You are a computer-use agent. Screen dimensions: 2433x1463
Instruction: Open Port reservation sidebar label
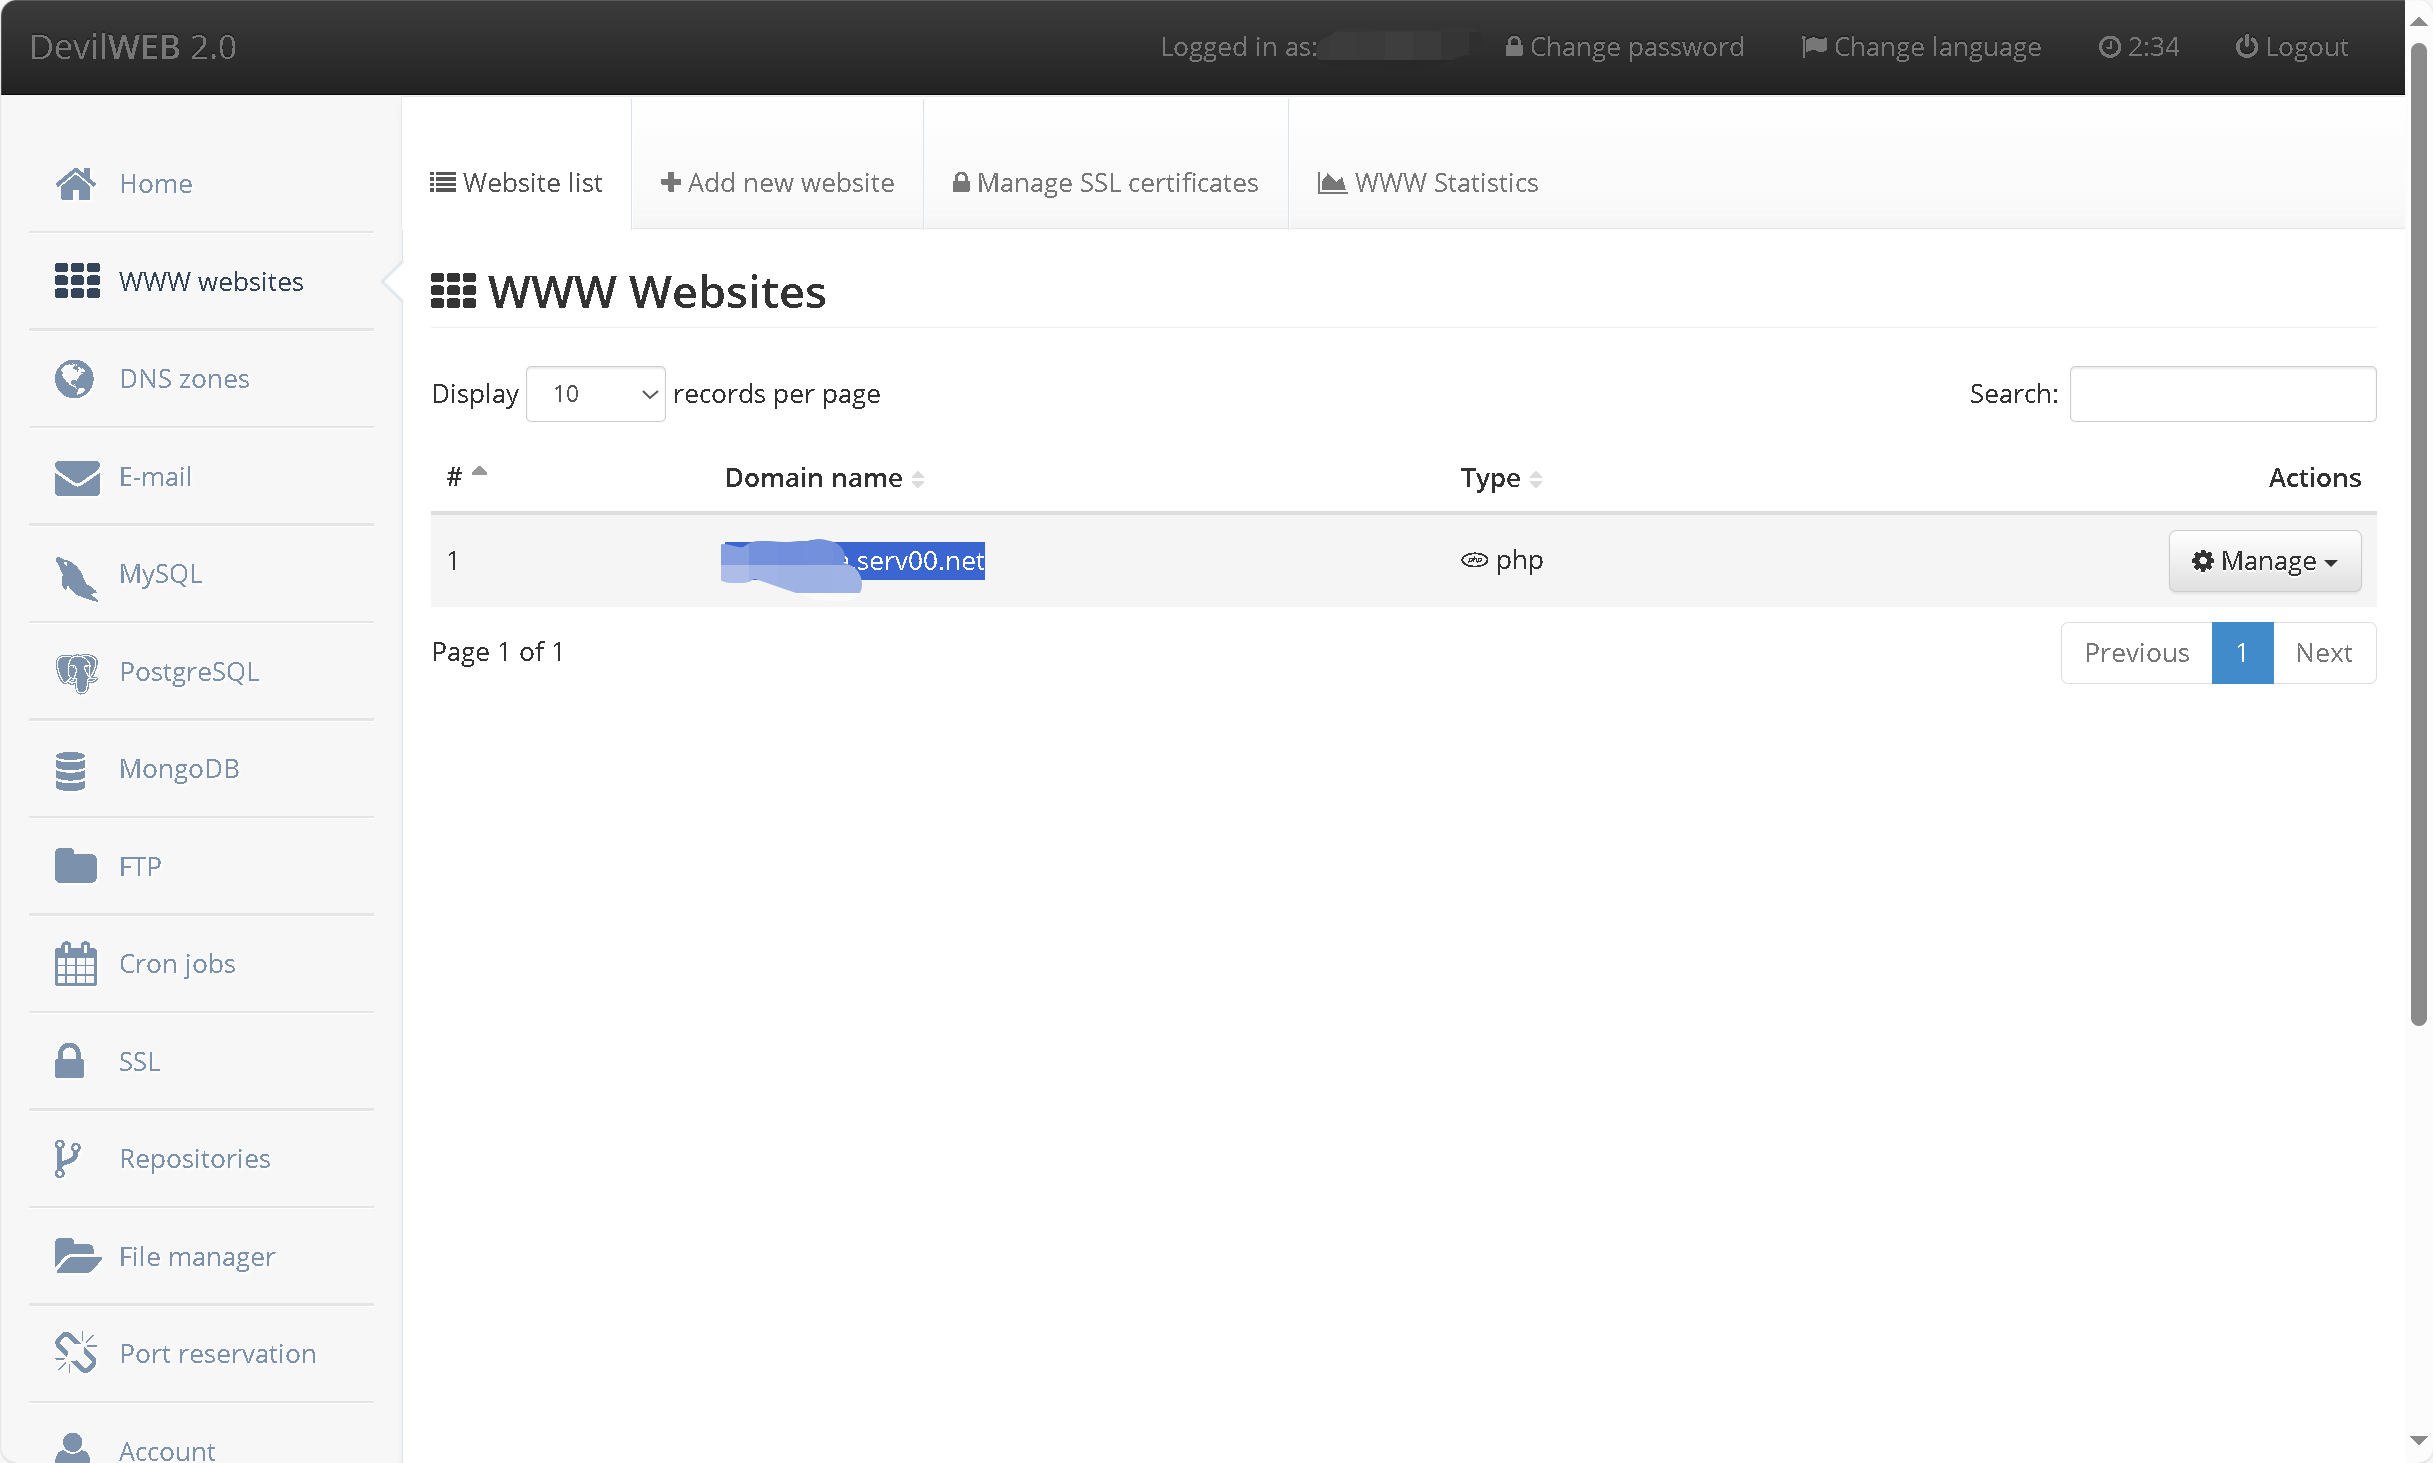click(217, 1354)
